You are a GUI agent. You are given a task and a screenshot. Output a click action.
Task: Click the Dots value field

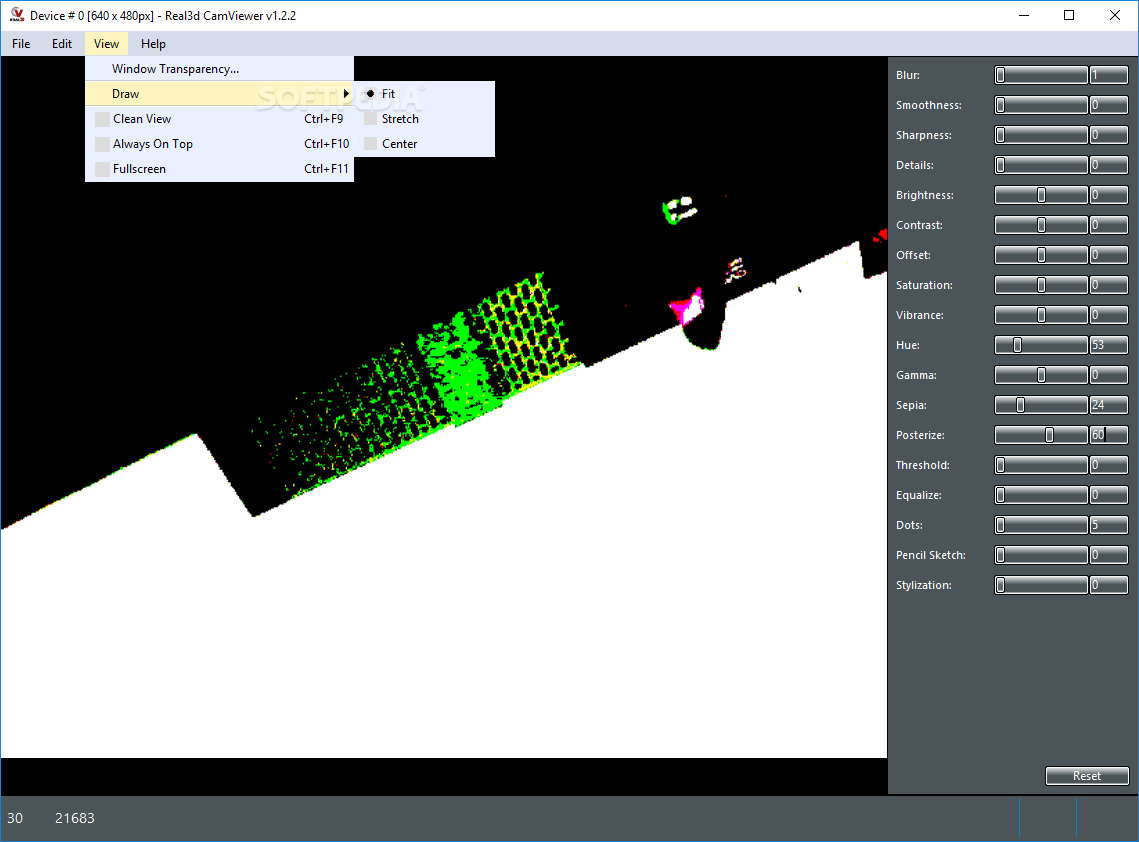(x=1108, y=525)
